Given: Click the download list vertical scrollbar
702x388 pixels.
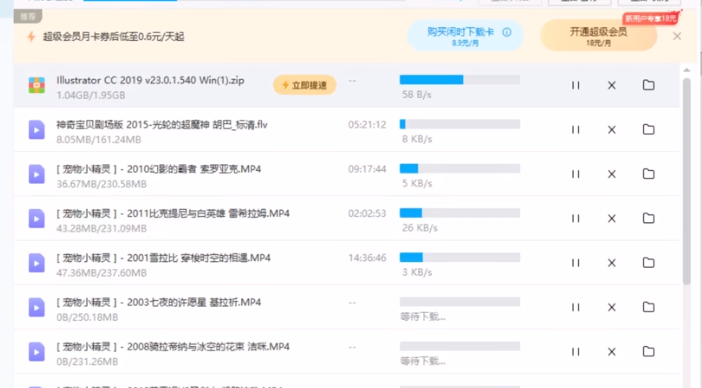Looking at the screenshot, I should [x=687, y=181].
